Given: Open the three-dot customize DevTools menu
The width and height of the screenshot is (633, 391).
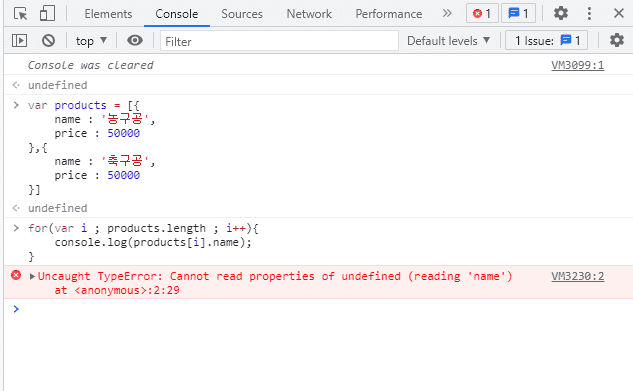Looking at the screenshot, I should (589, 13).
